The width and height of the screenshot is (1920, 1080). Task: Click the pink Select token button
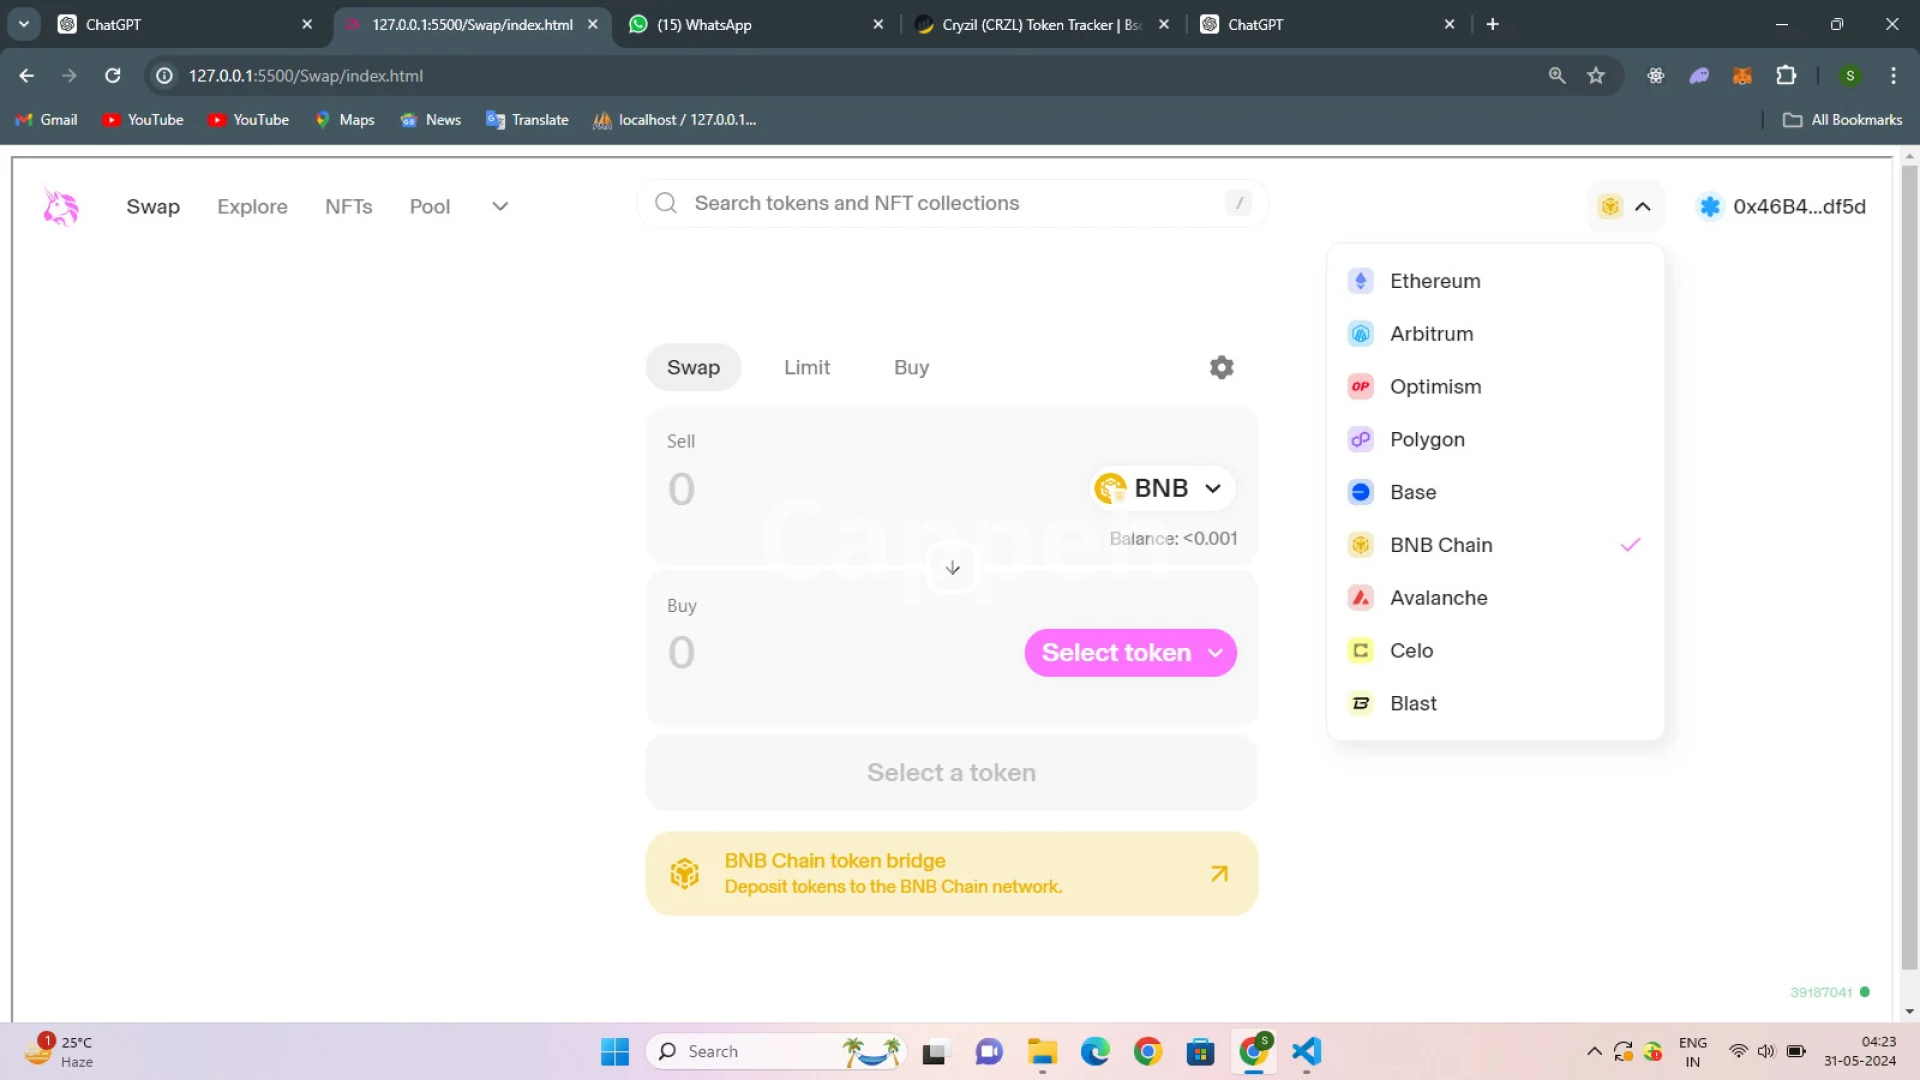click(x=1130, y=653)
